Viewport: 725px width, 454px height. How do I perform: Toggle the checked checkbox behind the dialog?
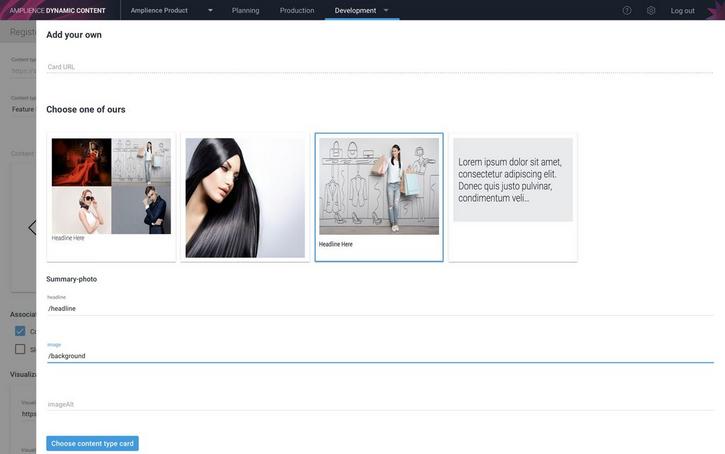point(20,331)
